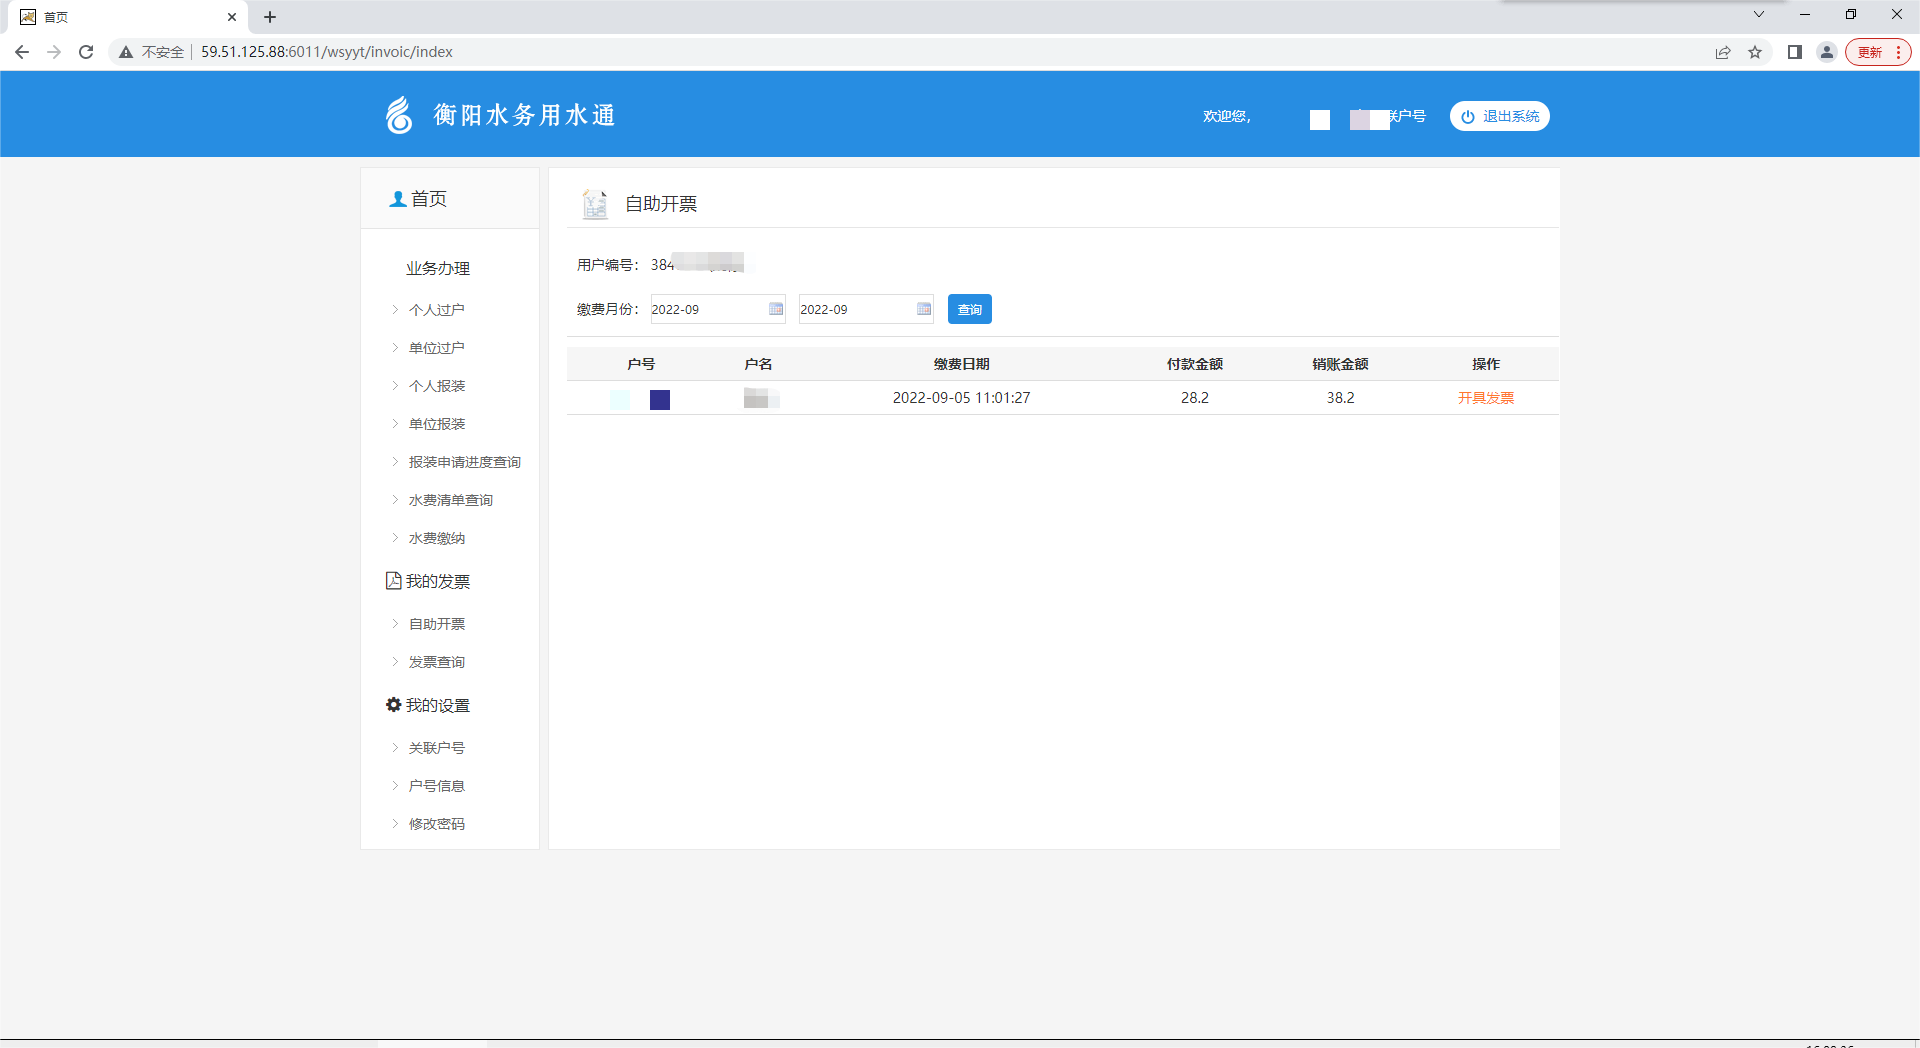Image resolution: width=1920 pixels, height=1048 pixels.
Task: Click the share page icon in address bar
Action: (x=1723, y=52)
